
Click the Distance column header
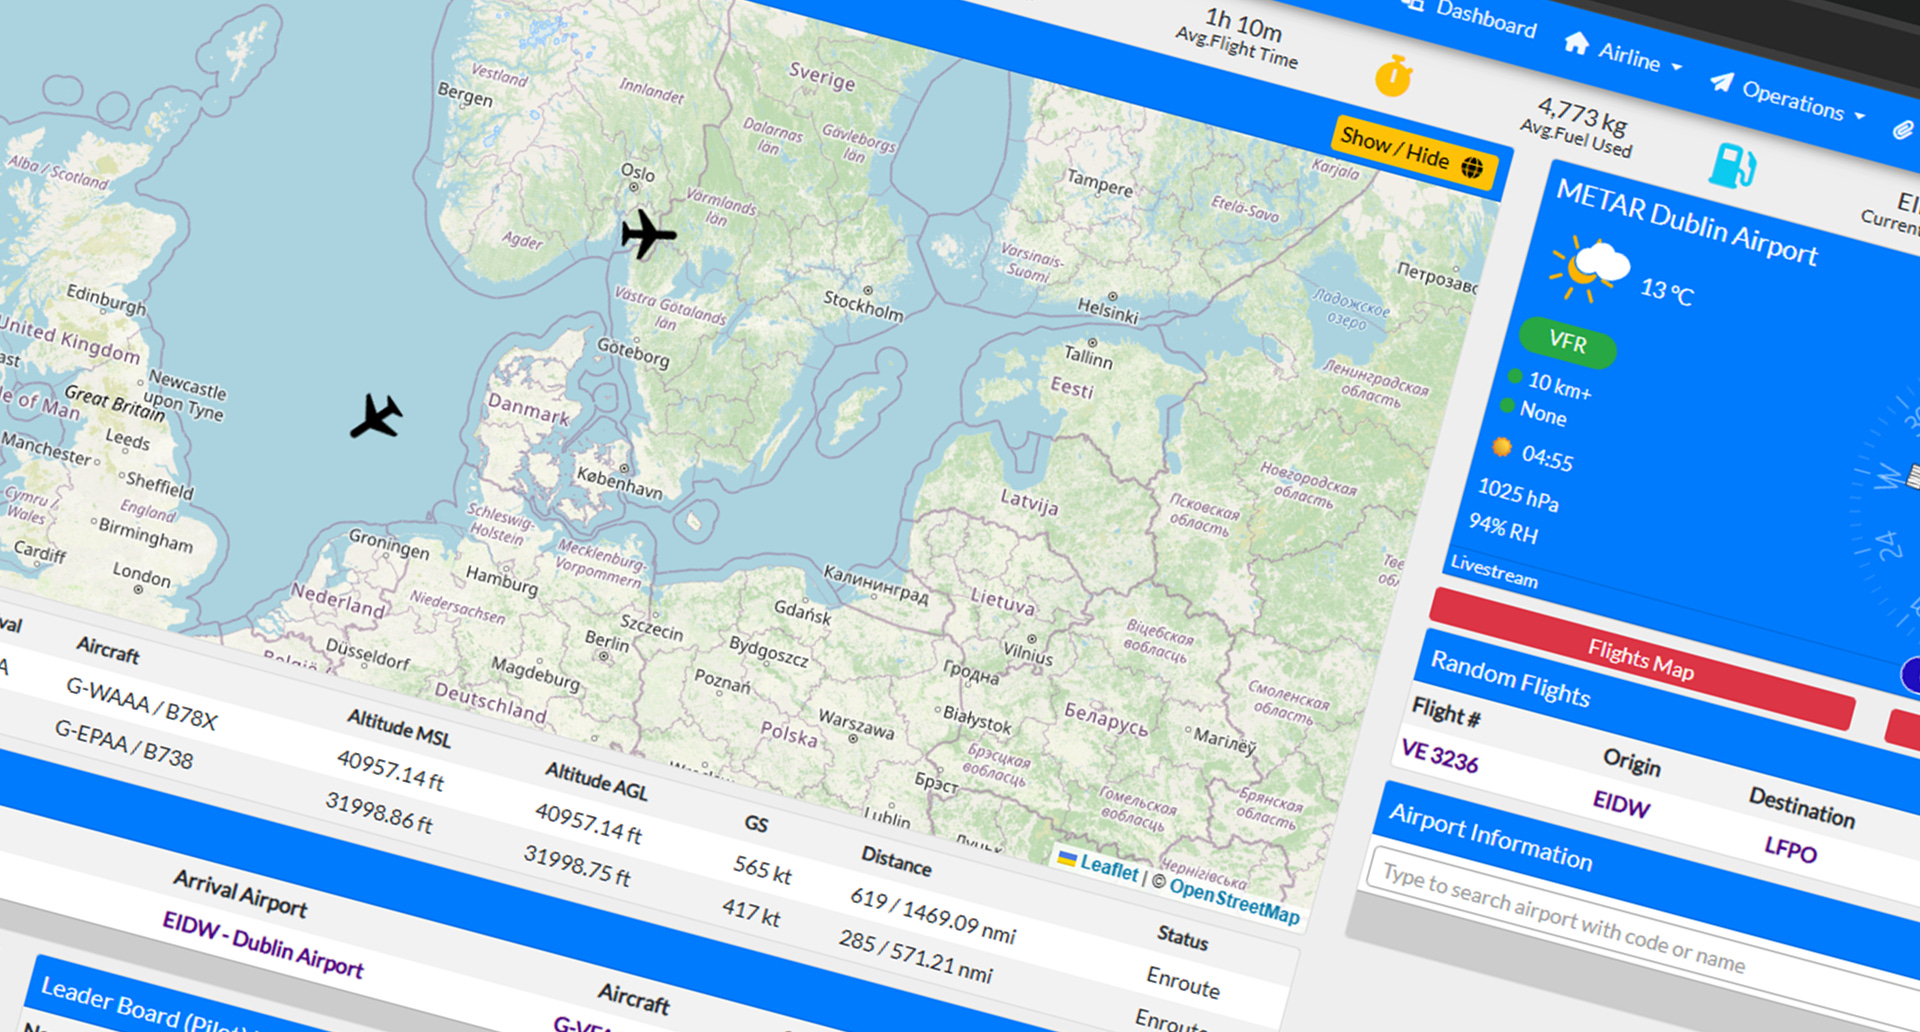896,860
